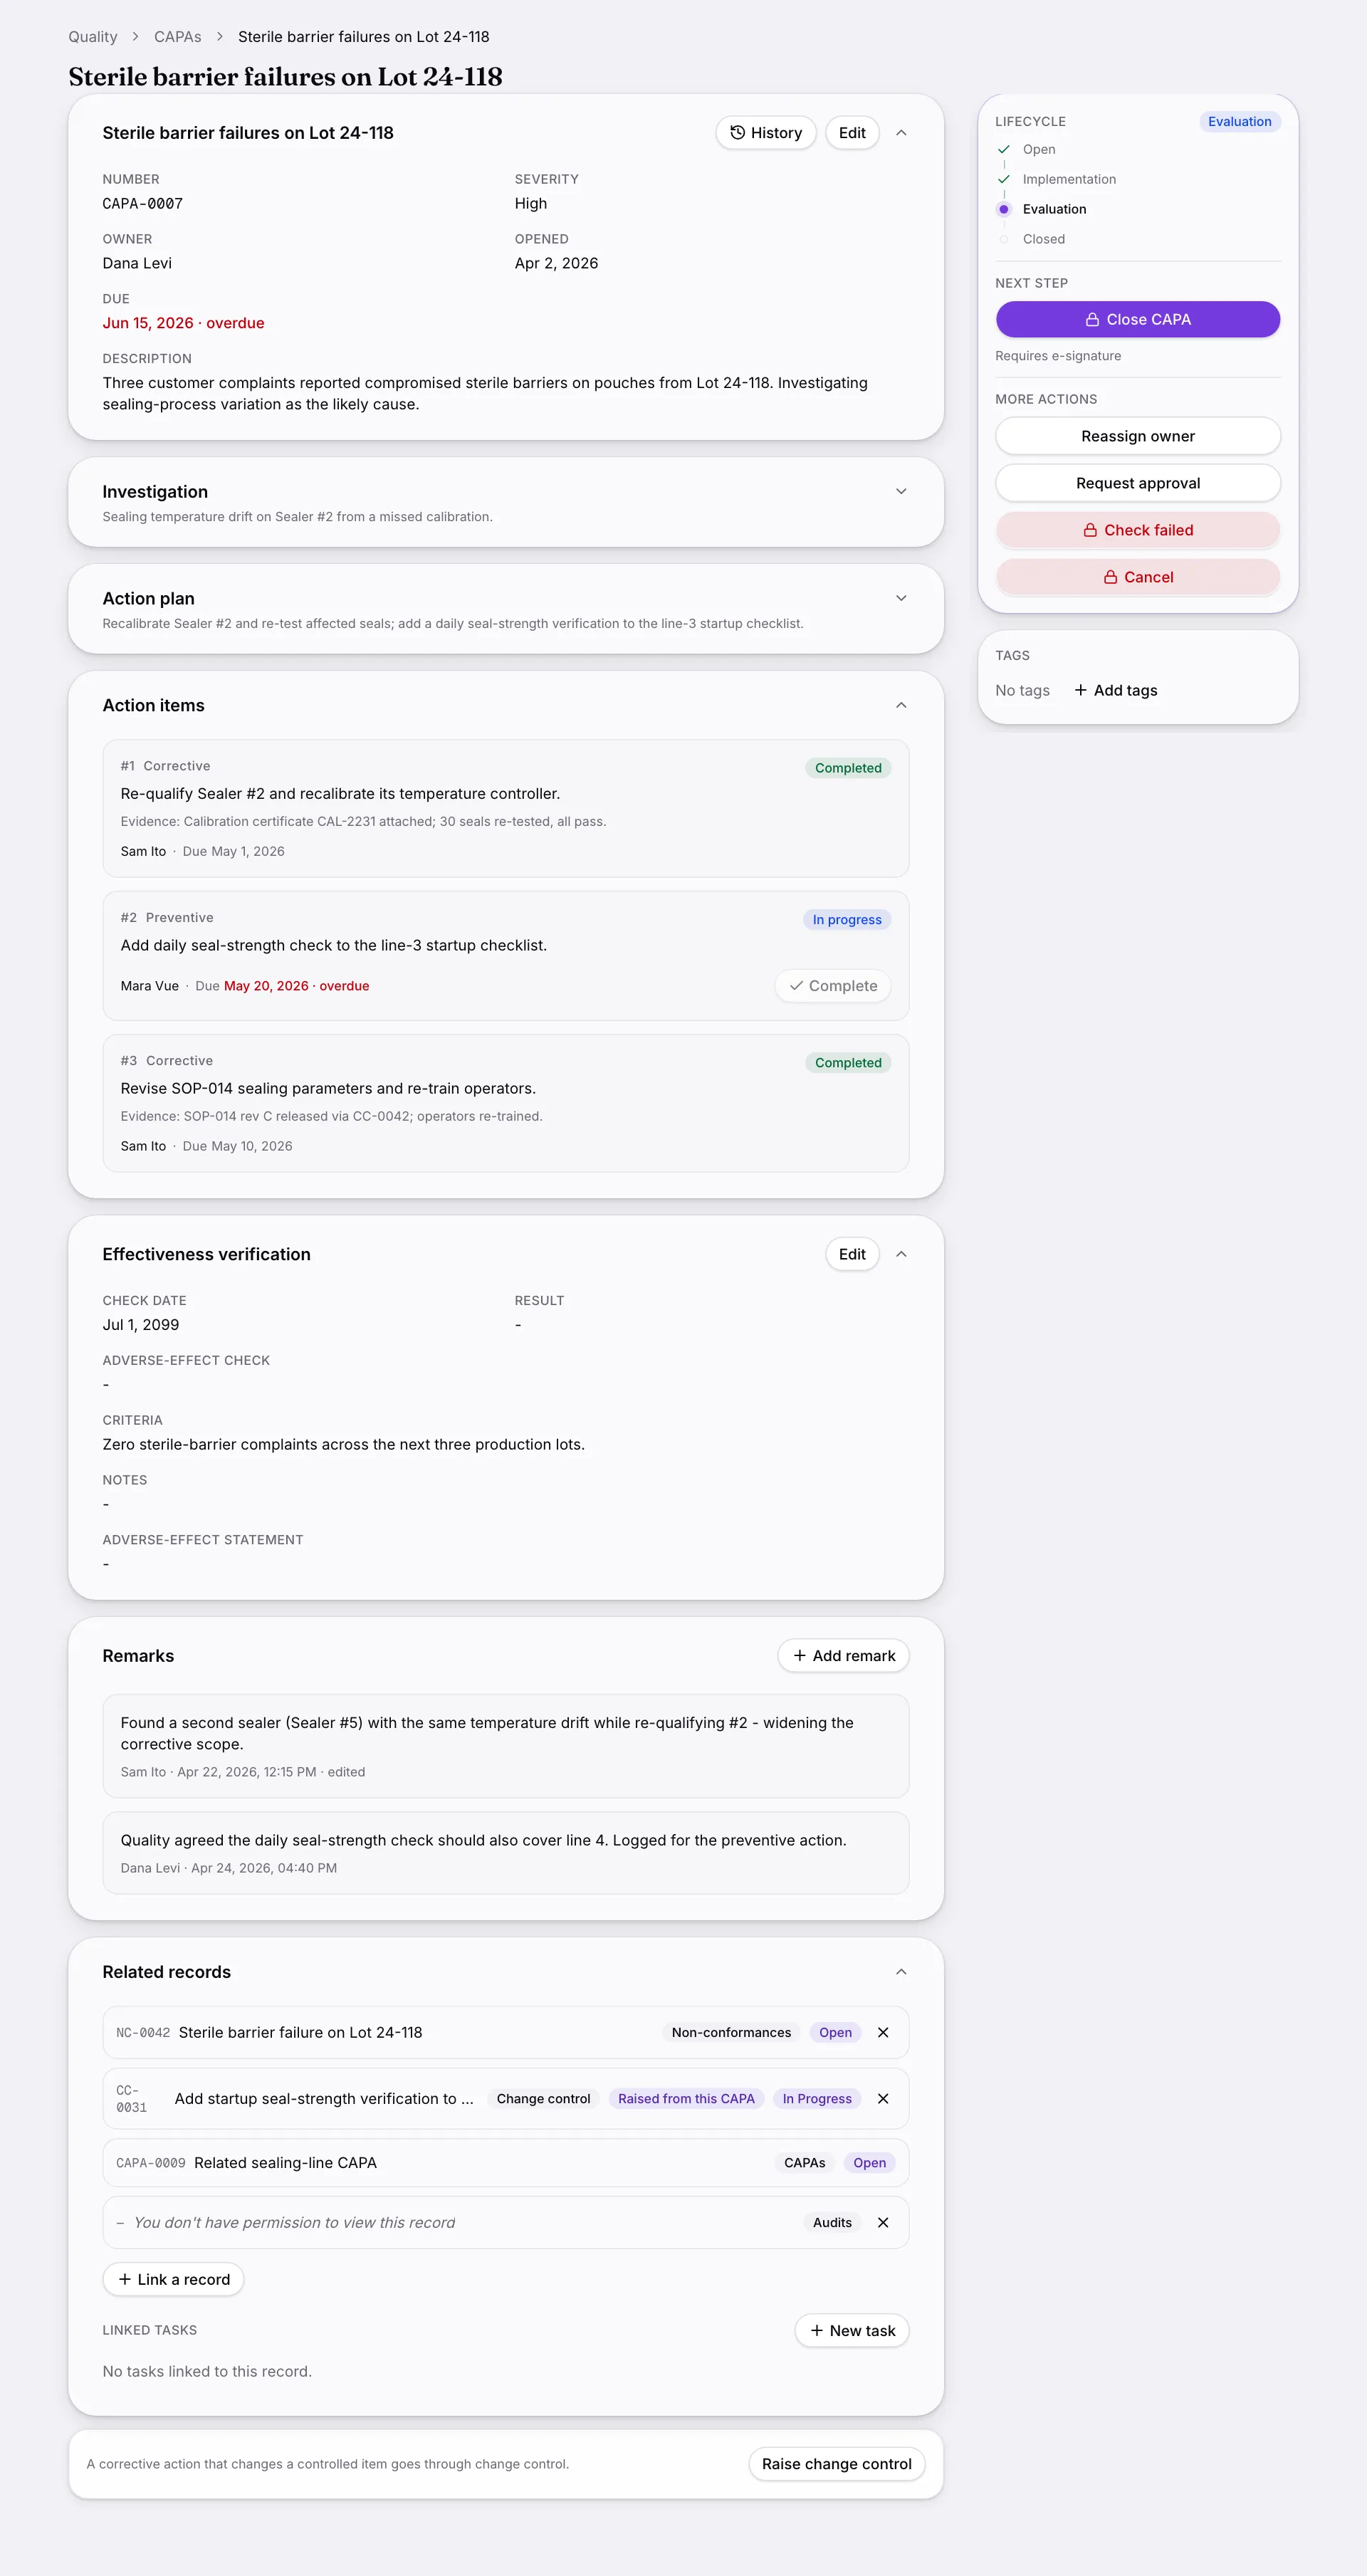Edit the Effectiveness verification details
This screenshot has width=1367, height=2576.
[x=852, y=1254]
